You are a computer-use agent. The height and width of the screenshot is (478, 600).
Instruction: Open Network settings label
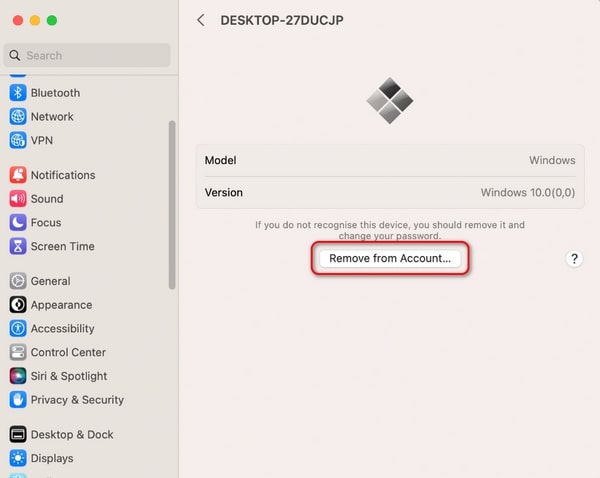[52, 117]
